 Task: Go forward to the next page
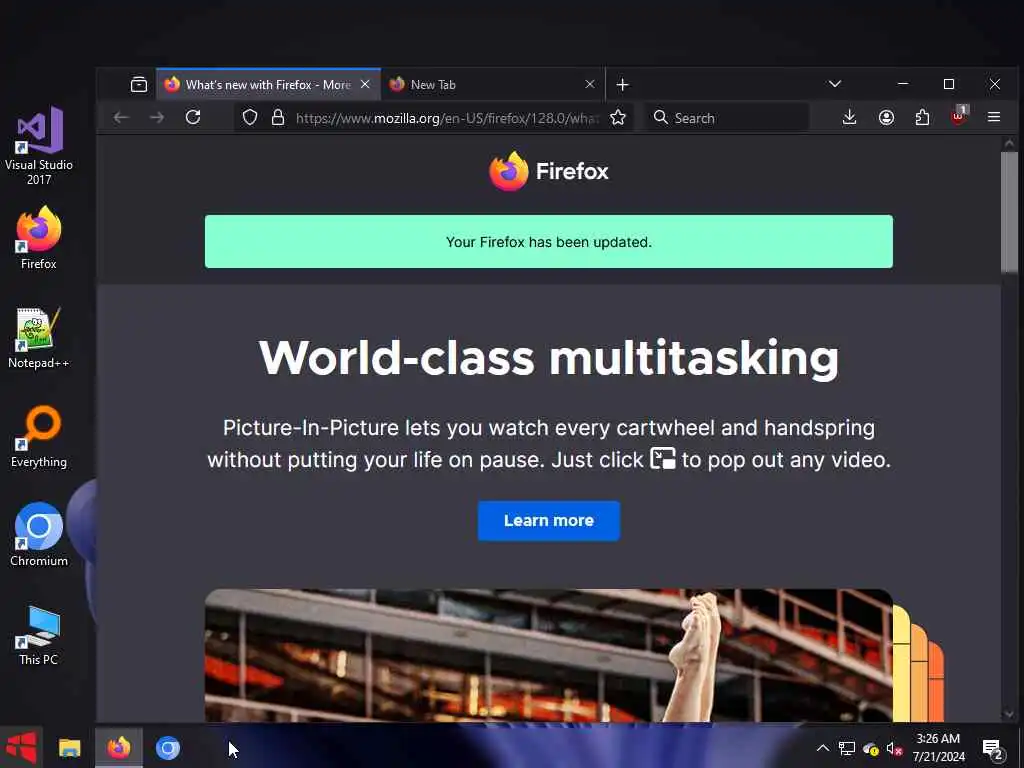click(157, 118)
